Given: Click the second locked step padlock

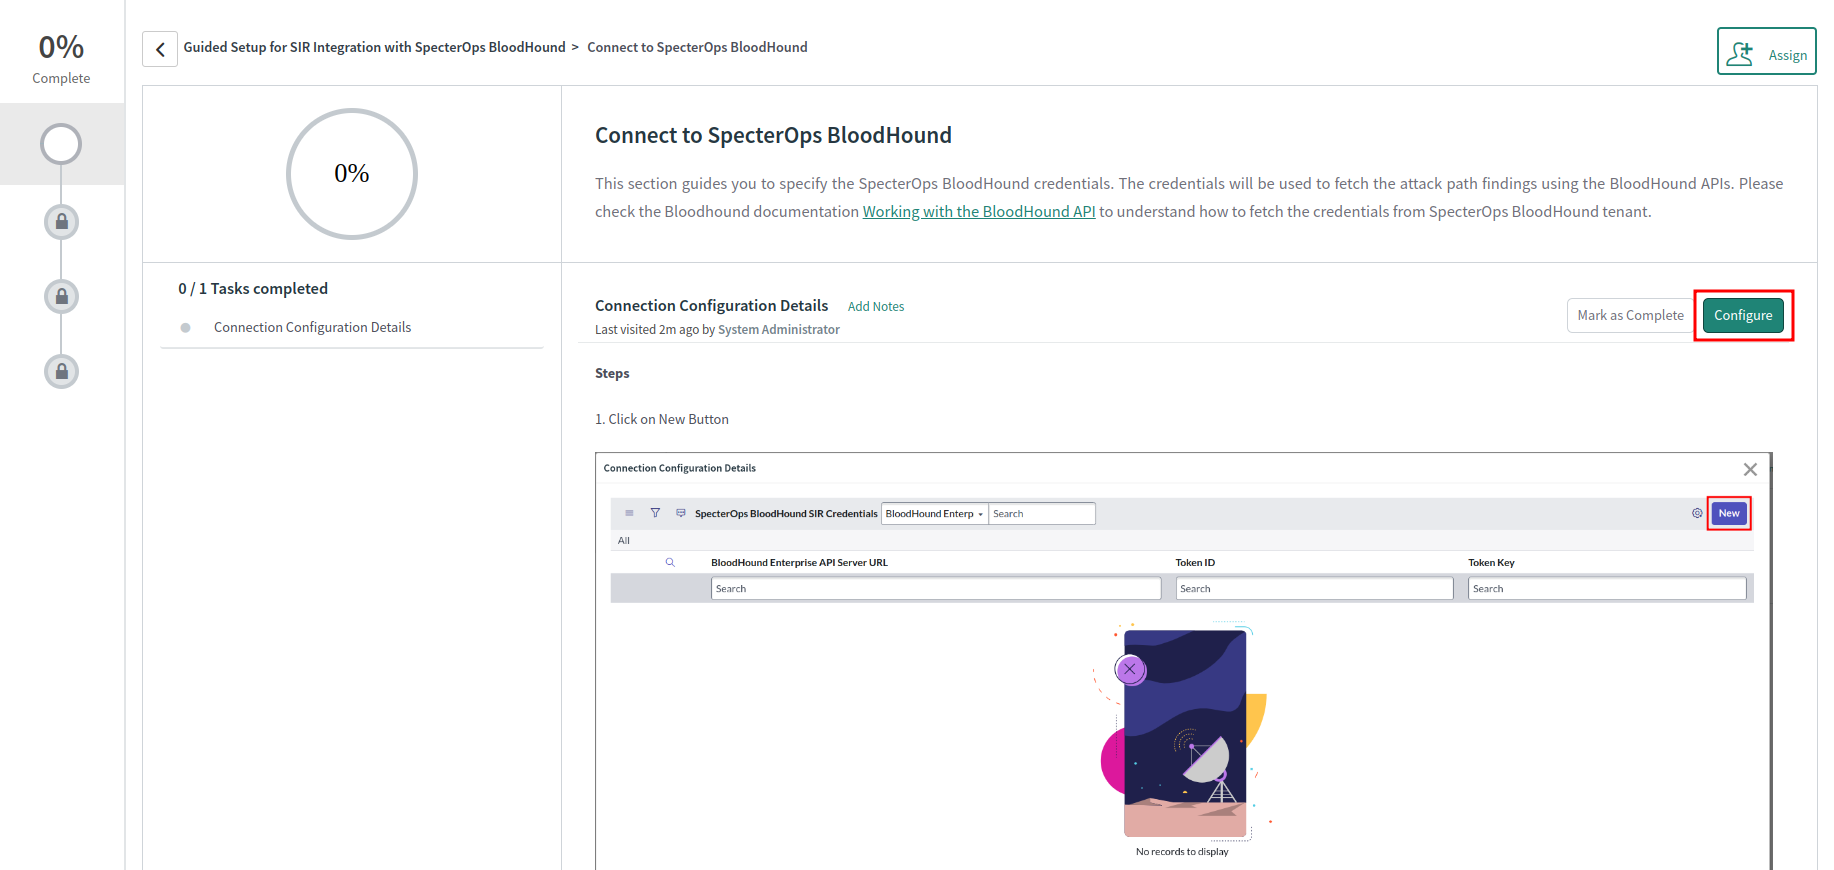Looking at the screenshot, I should pos(61,297).
